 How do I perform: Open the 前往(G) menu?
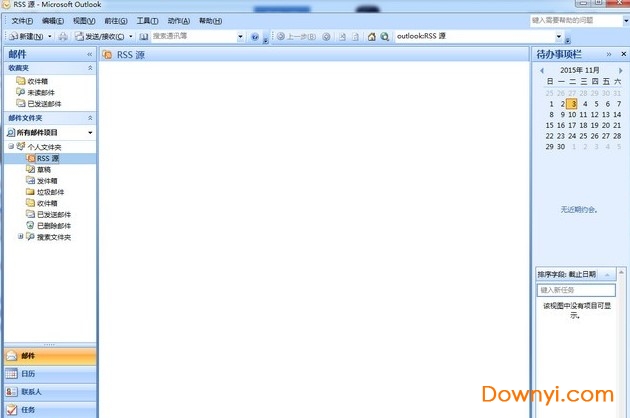coord(116,21)
